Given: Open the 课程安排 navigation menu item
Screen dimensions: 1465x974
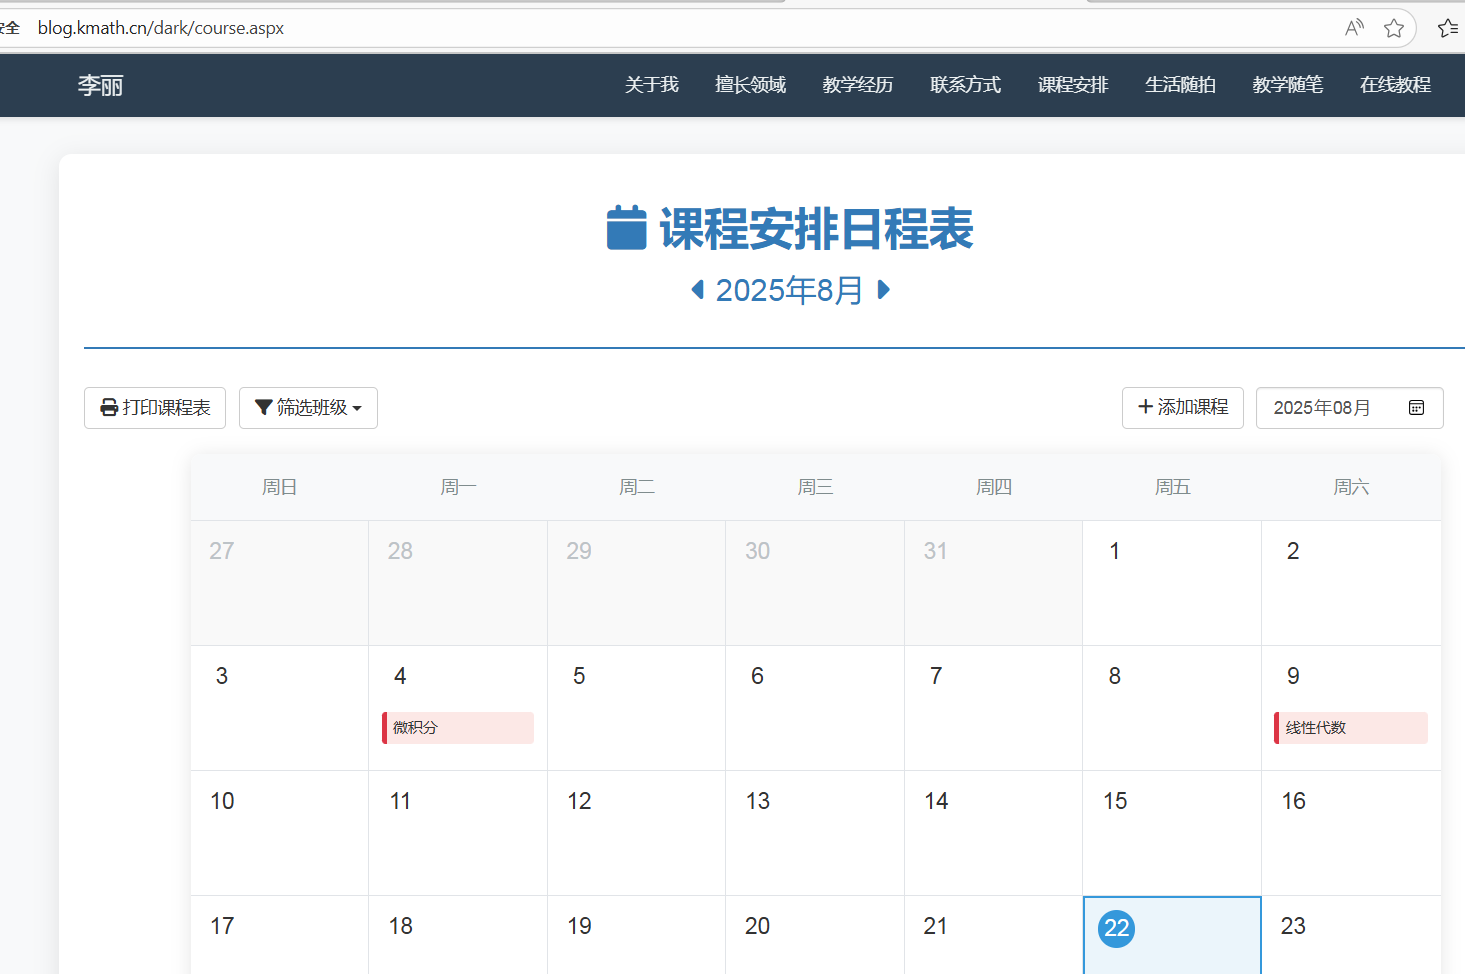Looking at the screenshot, I should tap(1073, 85).
